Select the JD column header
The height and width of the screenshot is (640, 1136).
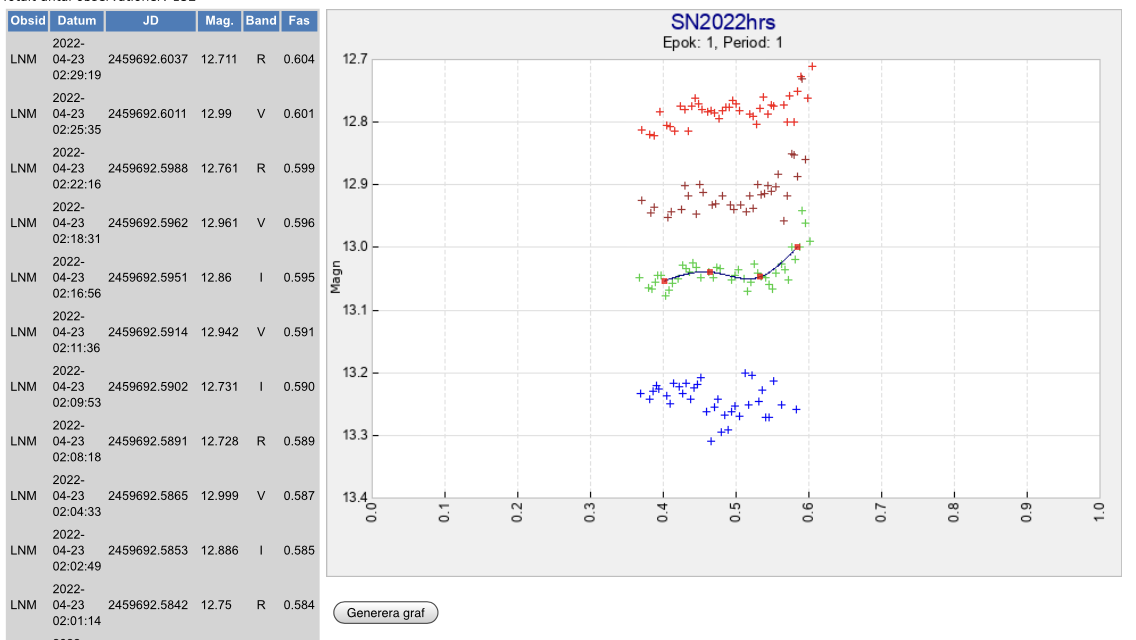(x=147, y=21)
